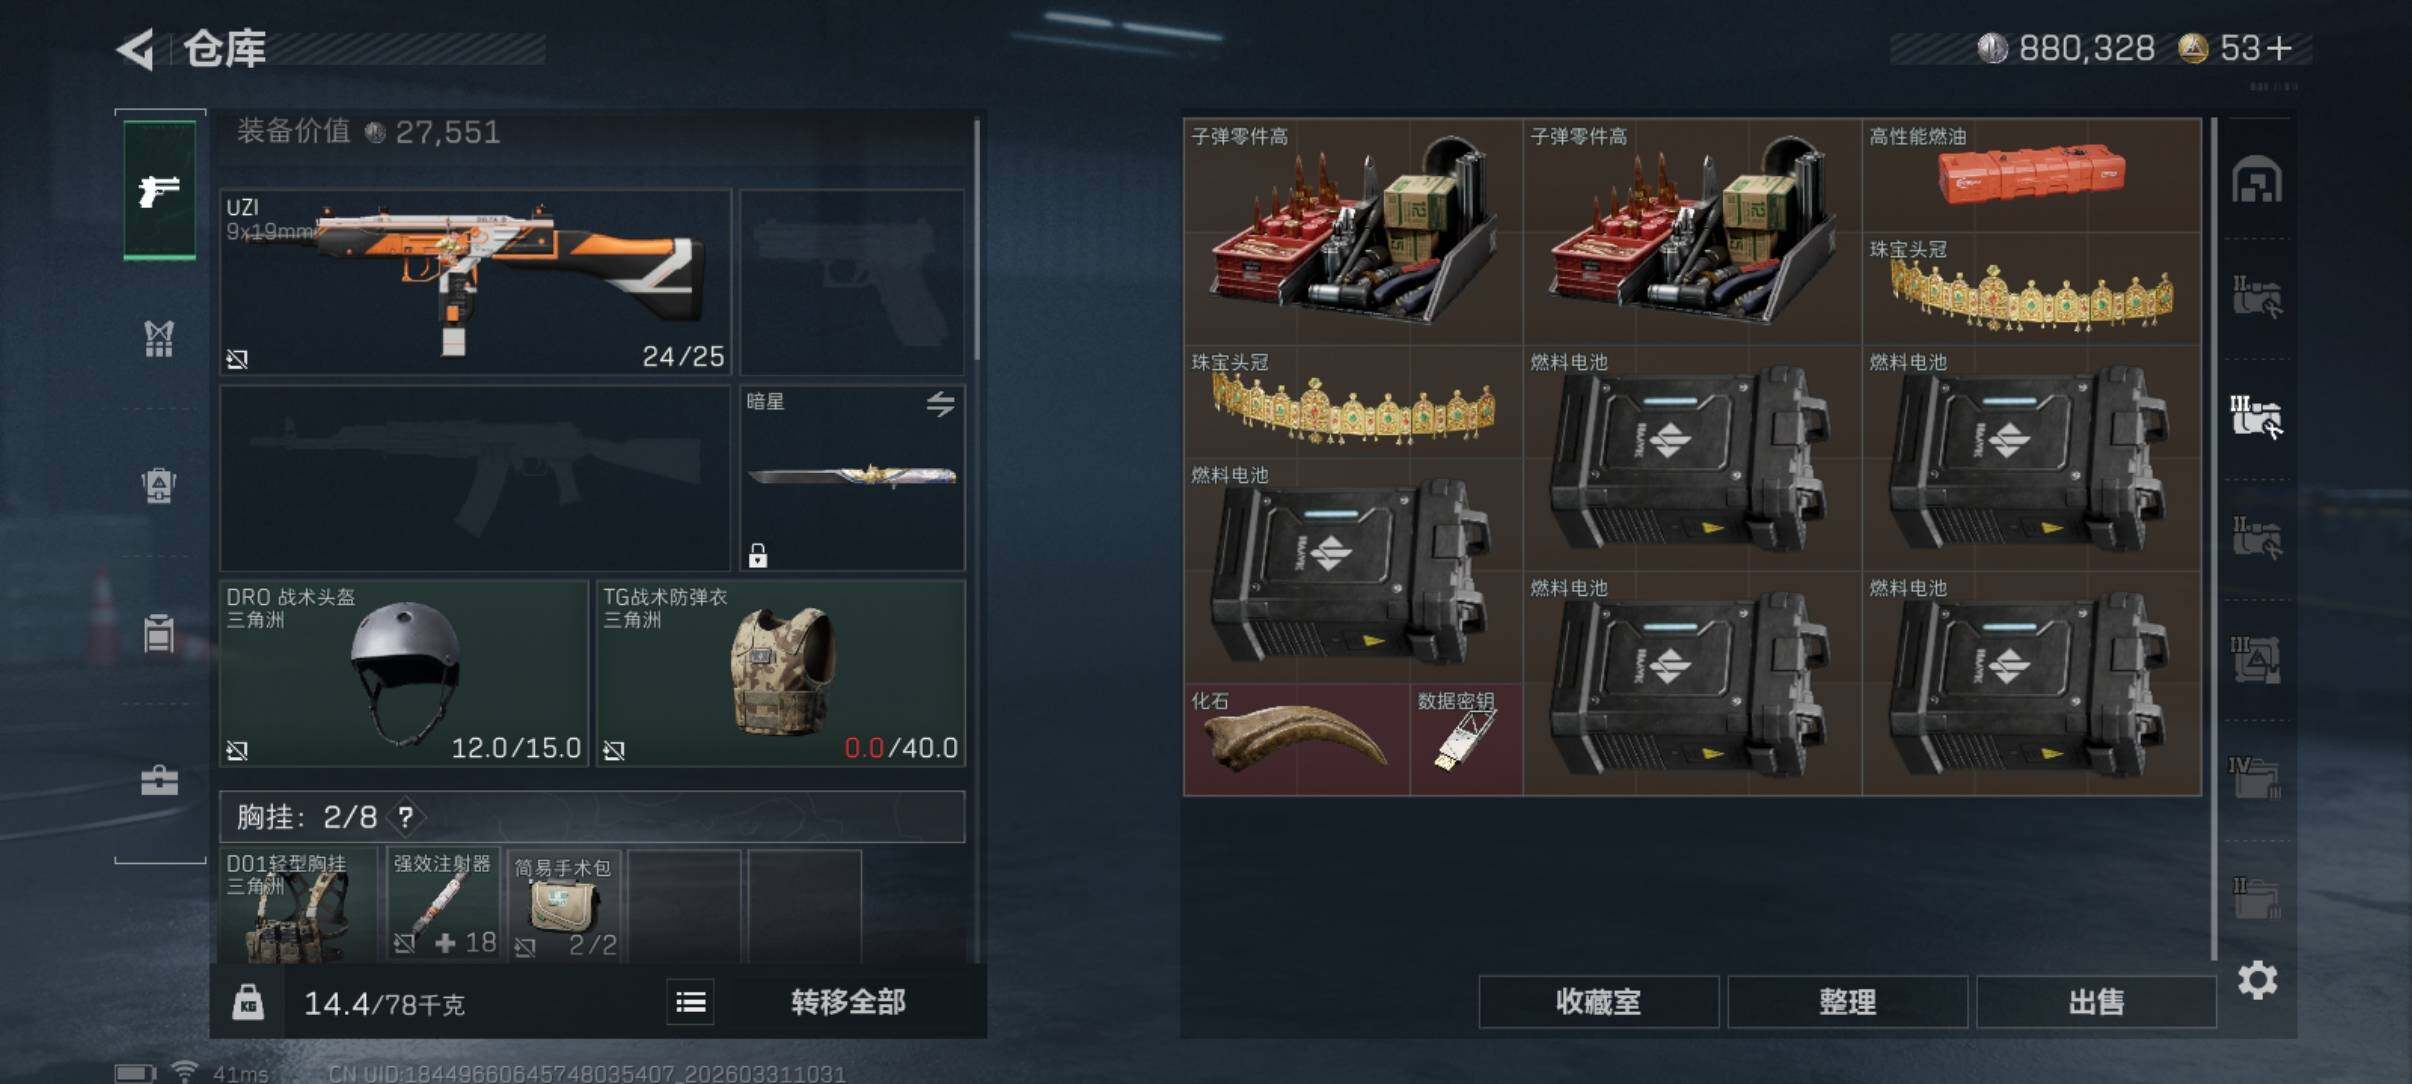Add currency with the plus sign
Image resolution: width=2412 pixels, height=1084 pixels.
2279,48
